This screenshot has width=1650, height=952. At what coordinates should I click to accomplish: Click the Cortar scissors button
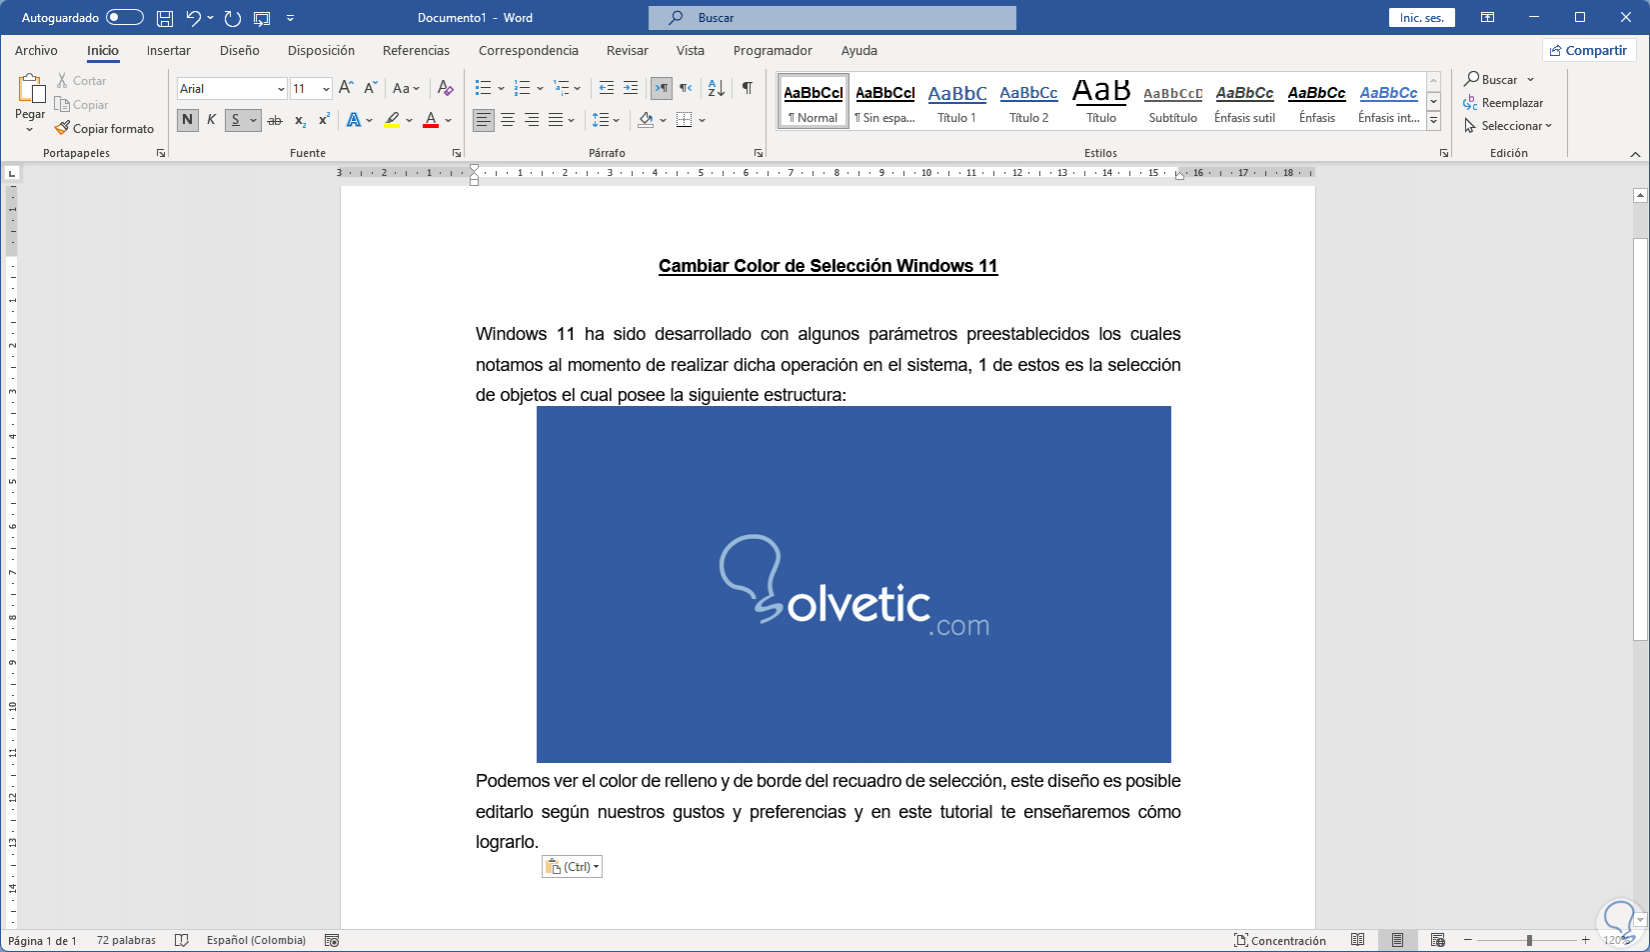pyautogui.click(x=81, y=80)
